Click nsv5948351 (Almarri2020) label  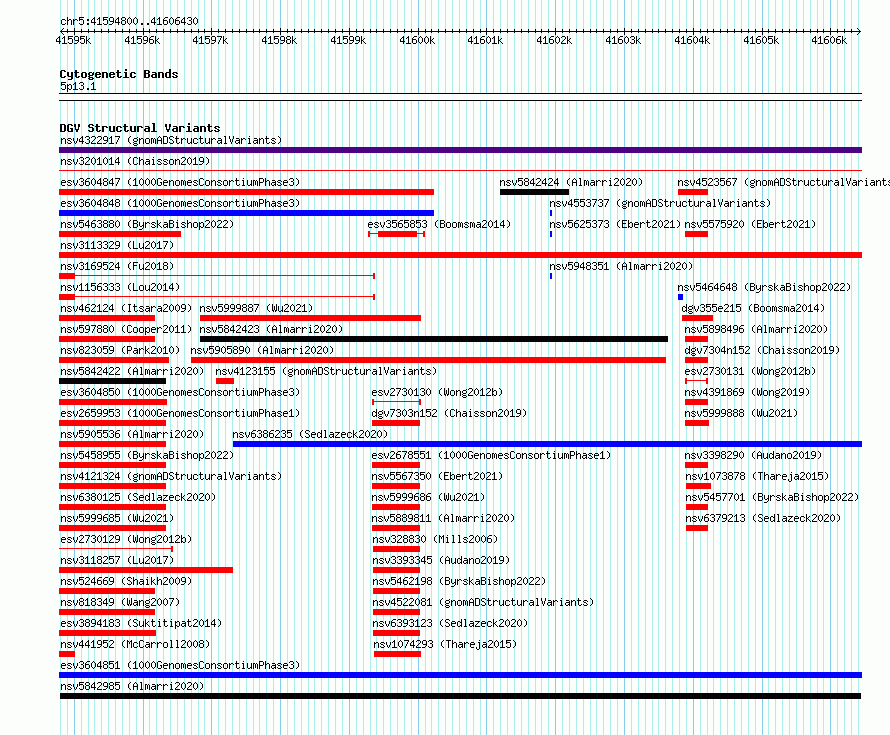621,266
